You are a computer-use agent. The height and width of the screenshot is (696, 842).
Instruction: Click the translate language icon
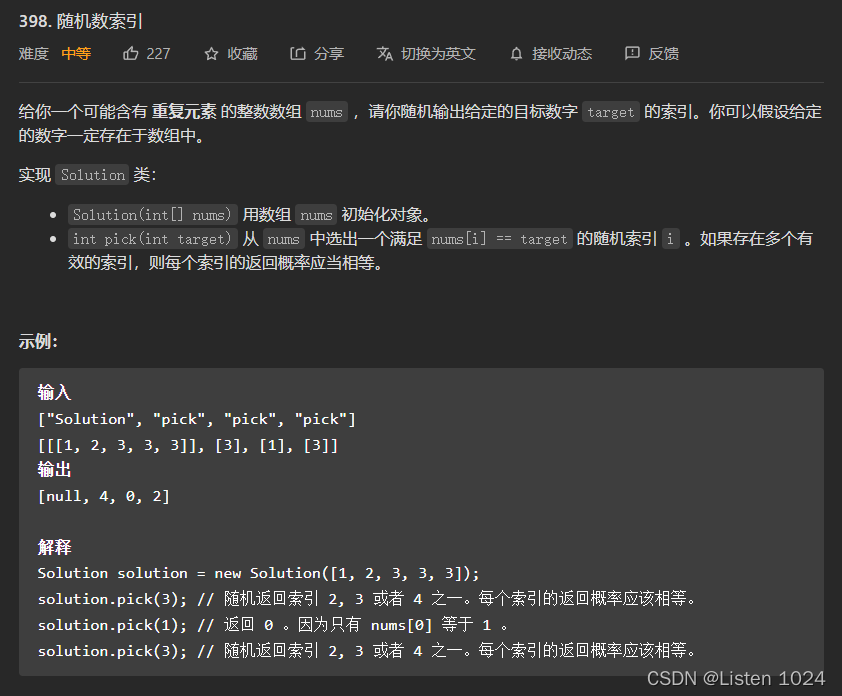click(x=384, y=54)
